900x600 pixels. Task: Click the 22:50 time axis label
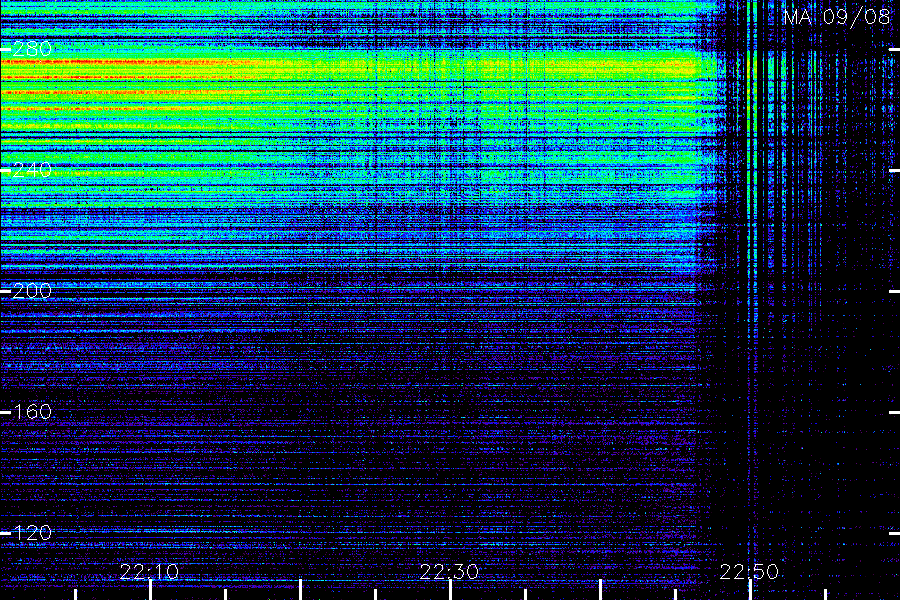pos(749,572)
